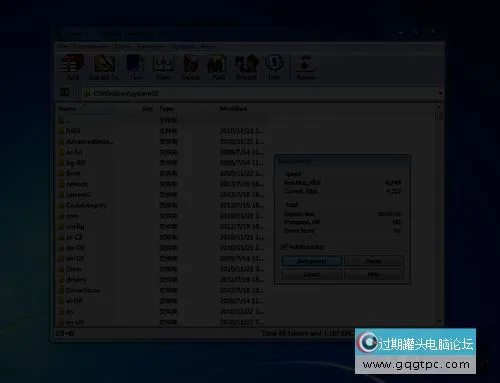Image resolution: width=500 pixels, height=383 pixels.
Task: Click the Cancel button in the dialog
Action: pos(312,274)
